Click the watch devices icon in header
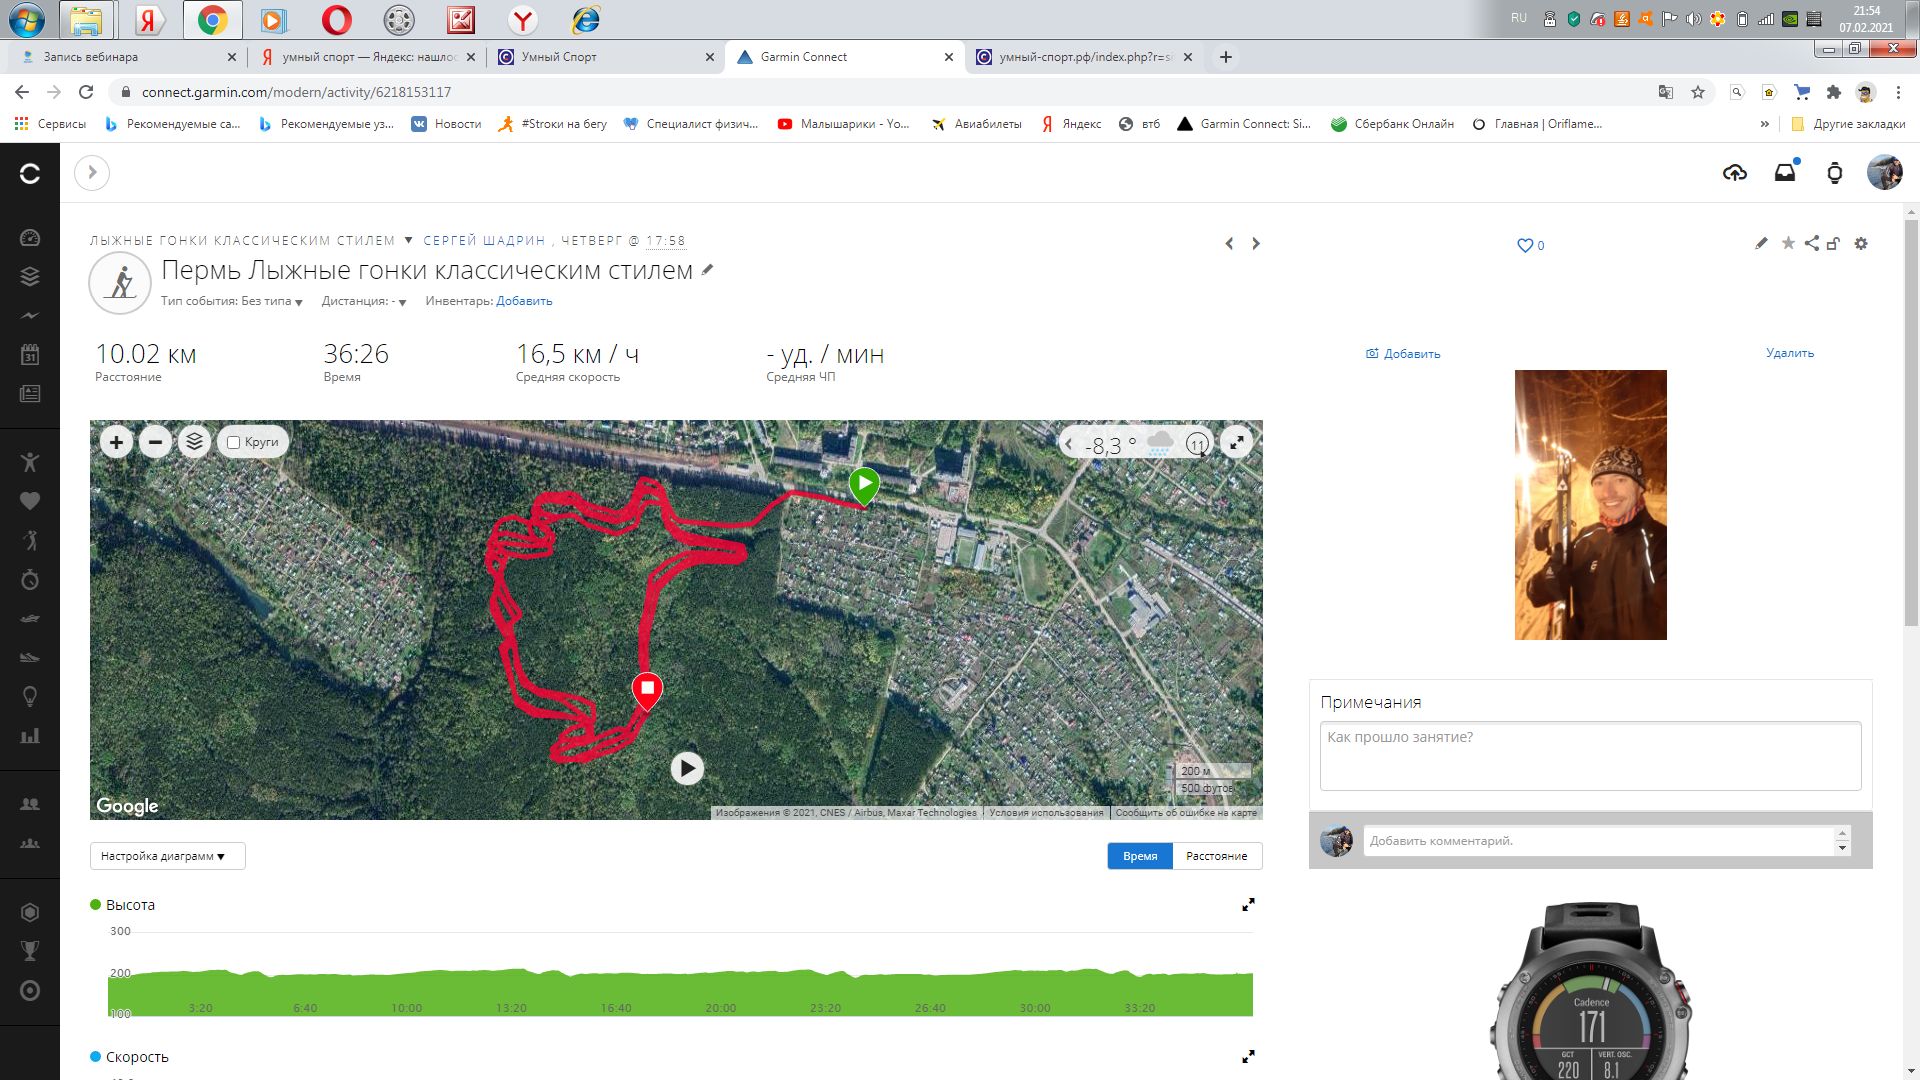This screenshot has width=1920, height=1080. tap(1834, 173)
